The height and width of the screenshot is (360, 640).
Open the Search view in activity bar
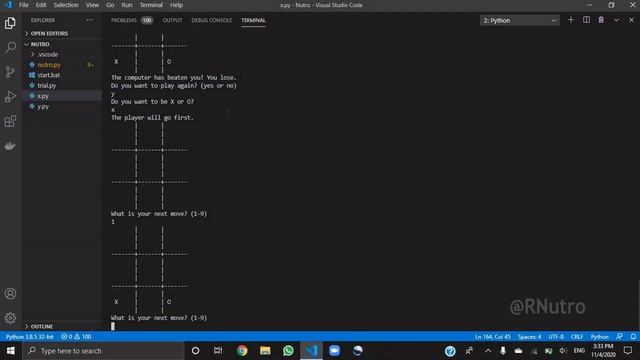[10, 47]
